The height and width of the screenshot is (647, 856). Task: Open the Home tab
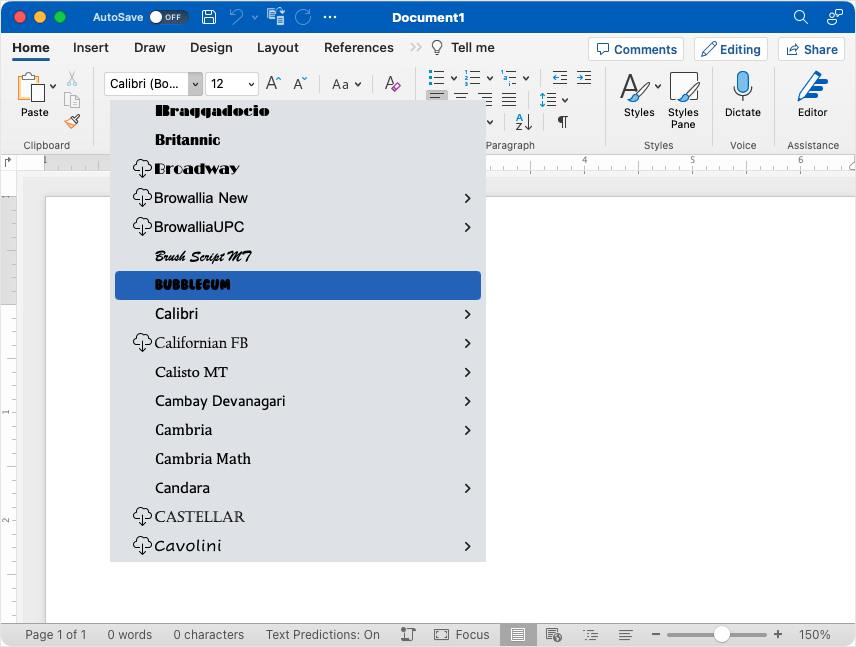pos(31,48)
